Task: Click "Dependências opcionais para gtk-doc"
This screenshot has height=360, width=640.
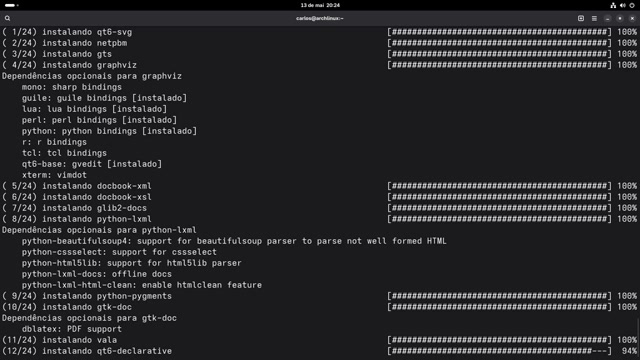Action: (x=89, y=318)
